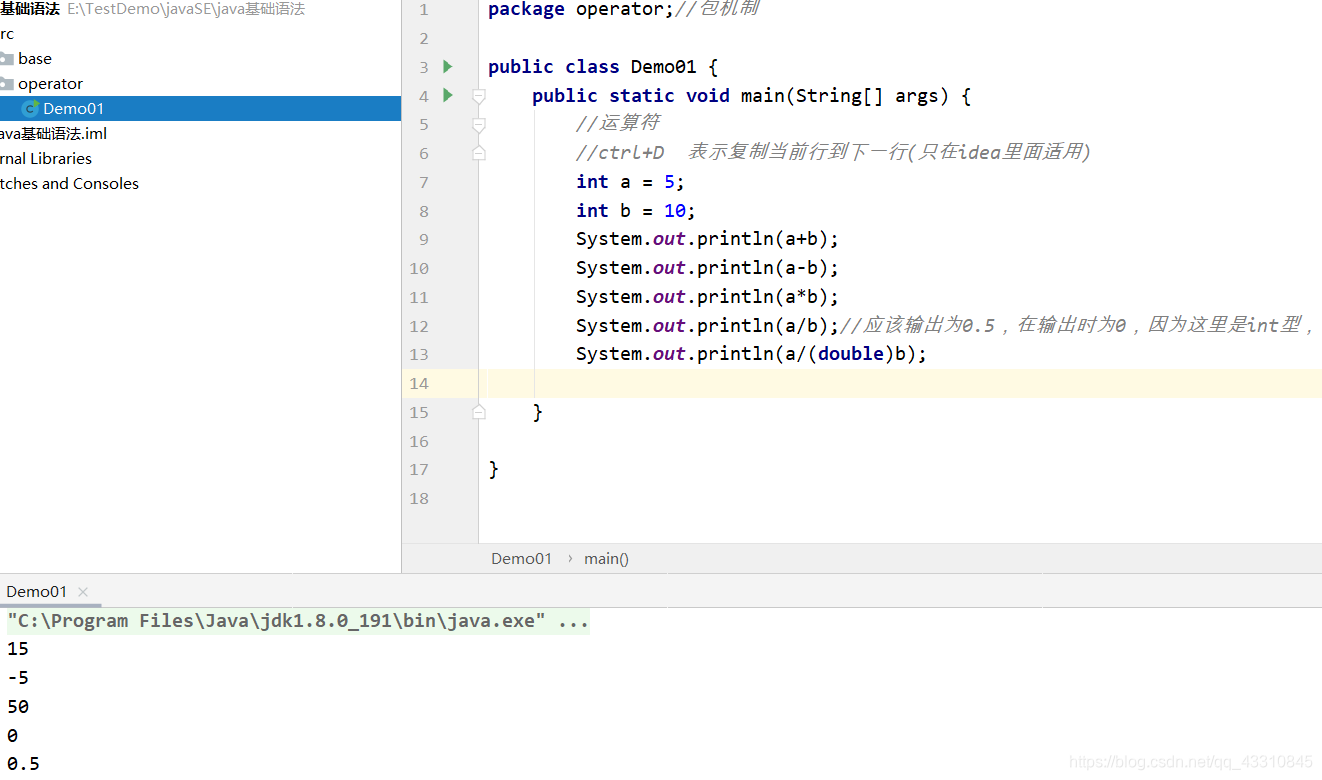Click System.out.println(a*b) line
This screenshot has height=780, width=1322.
pos(708,297)
